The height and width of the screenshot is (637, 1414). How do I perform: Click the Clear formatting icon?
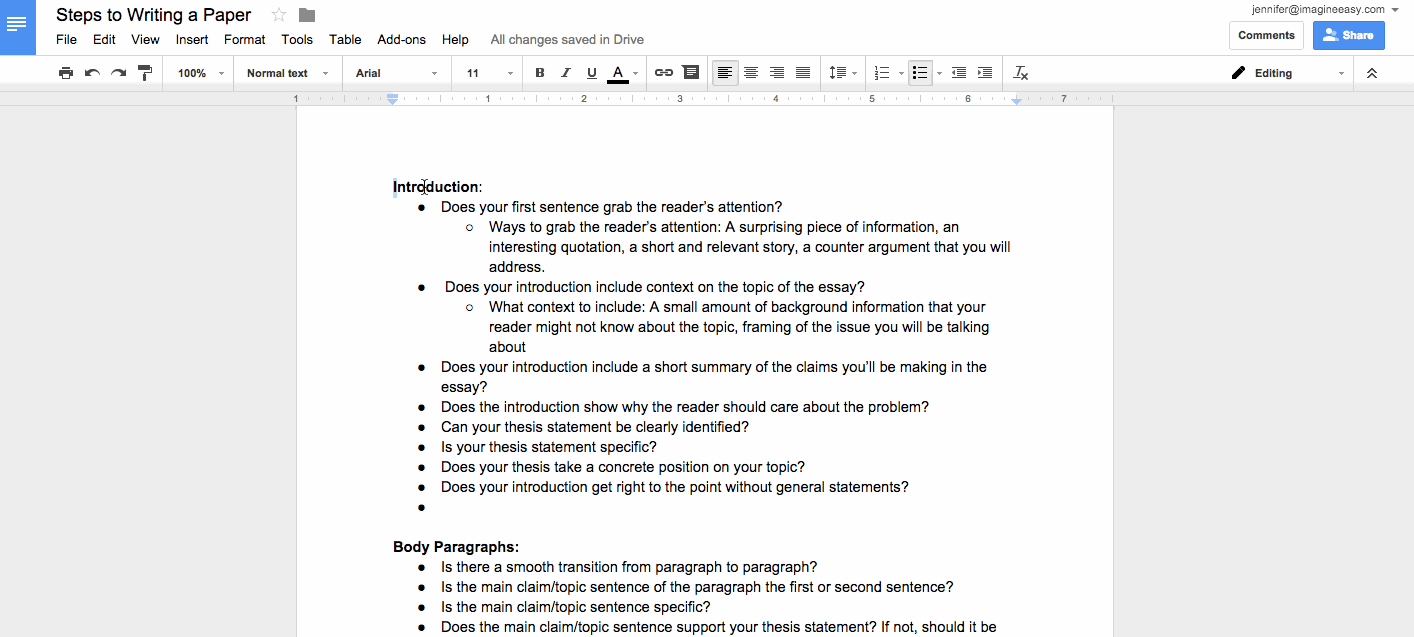pyautogui.click(x=1020, y=73)
